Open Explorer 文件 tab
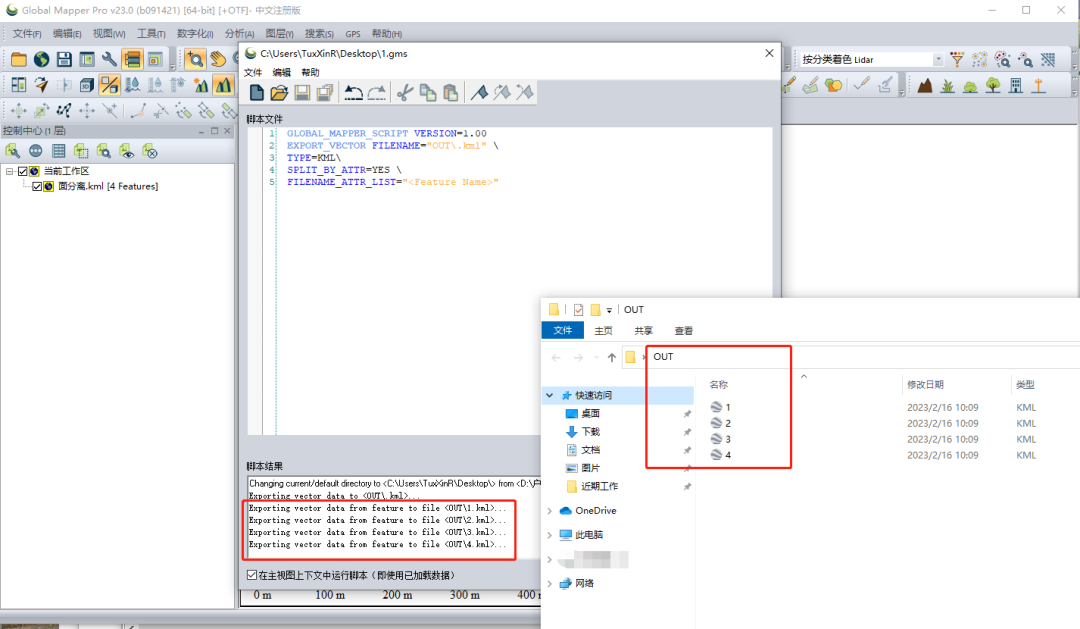This screenshot has height=629, width=1080. pyautogui.click(x=563, y=331)
